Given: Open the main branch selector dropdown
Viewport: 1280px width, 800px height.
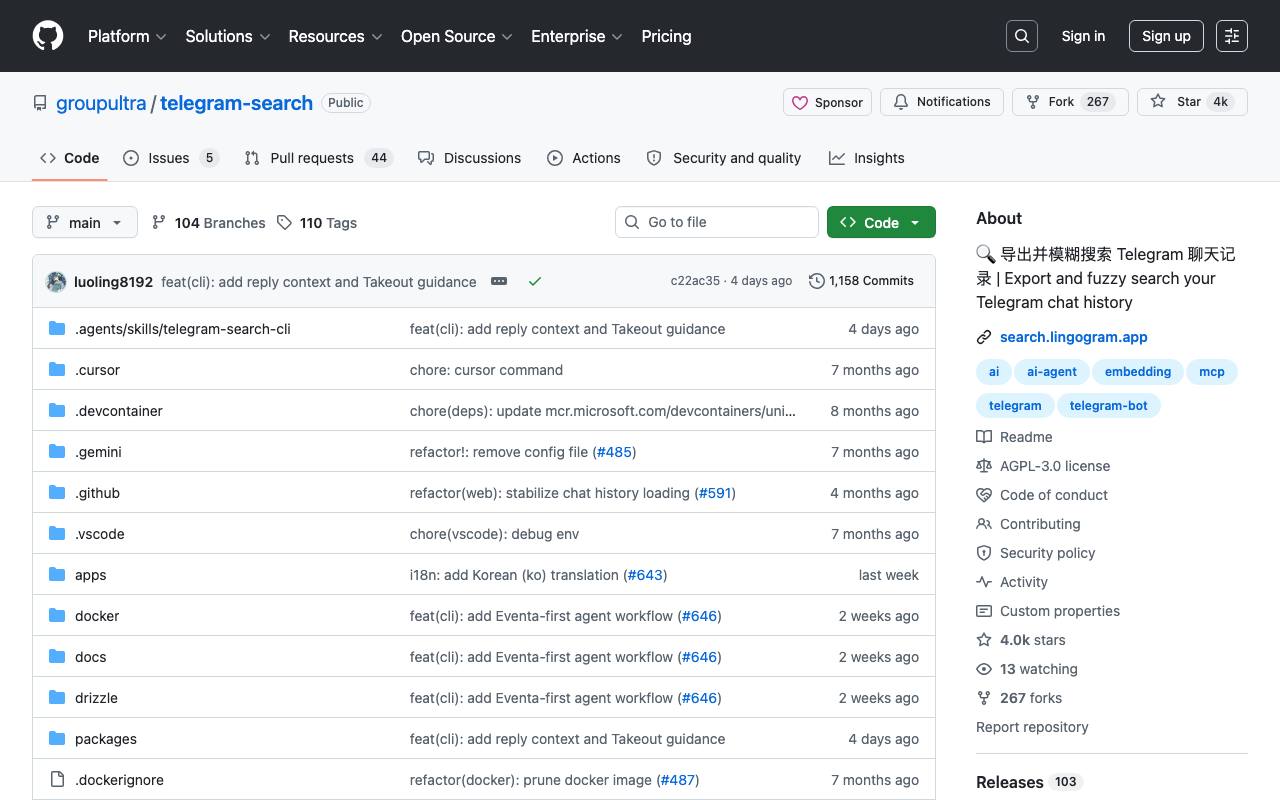Looking at the screenshot, I should pyautogui.click(x=84, y=222).
